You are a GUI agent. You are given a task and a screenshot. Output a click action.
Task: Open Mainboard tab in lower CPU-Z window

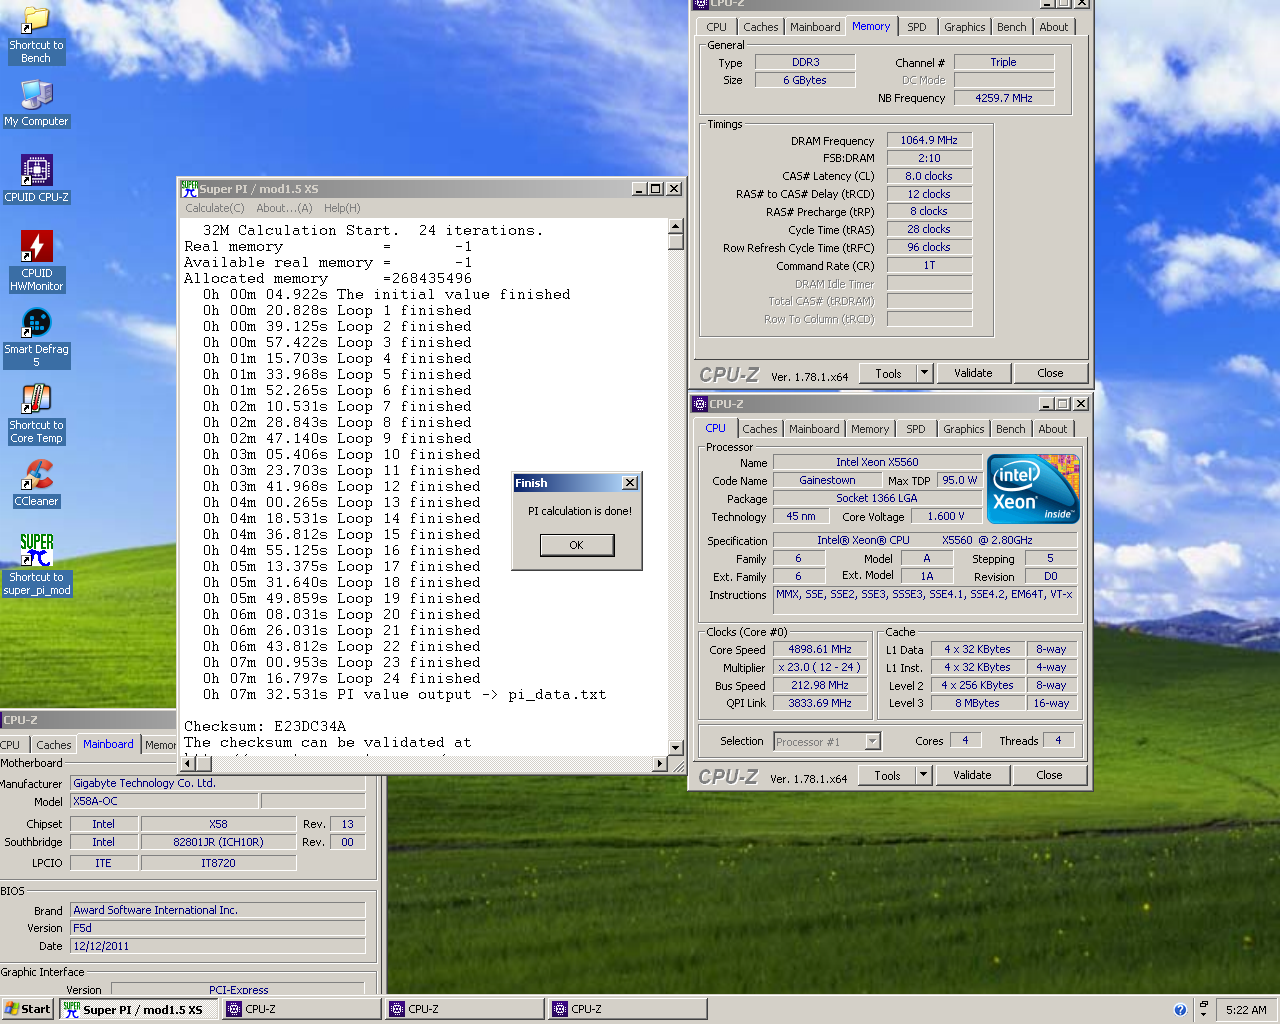click(814, 429)
